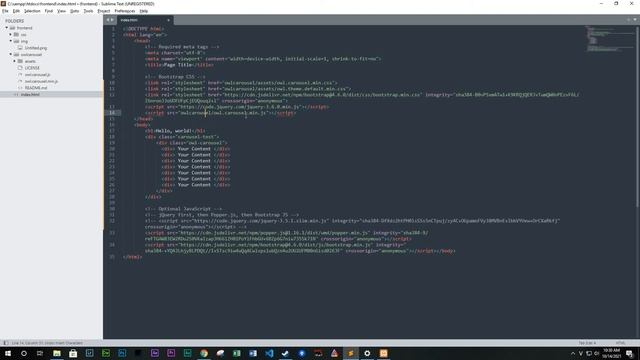Open Cortana search circle in taskbar
This screenshot has height=360, width=640.
click(x=24, y=353)
